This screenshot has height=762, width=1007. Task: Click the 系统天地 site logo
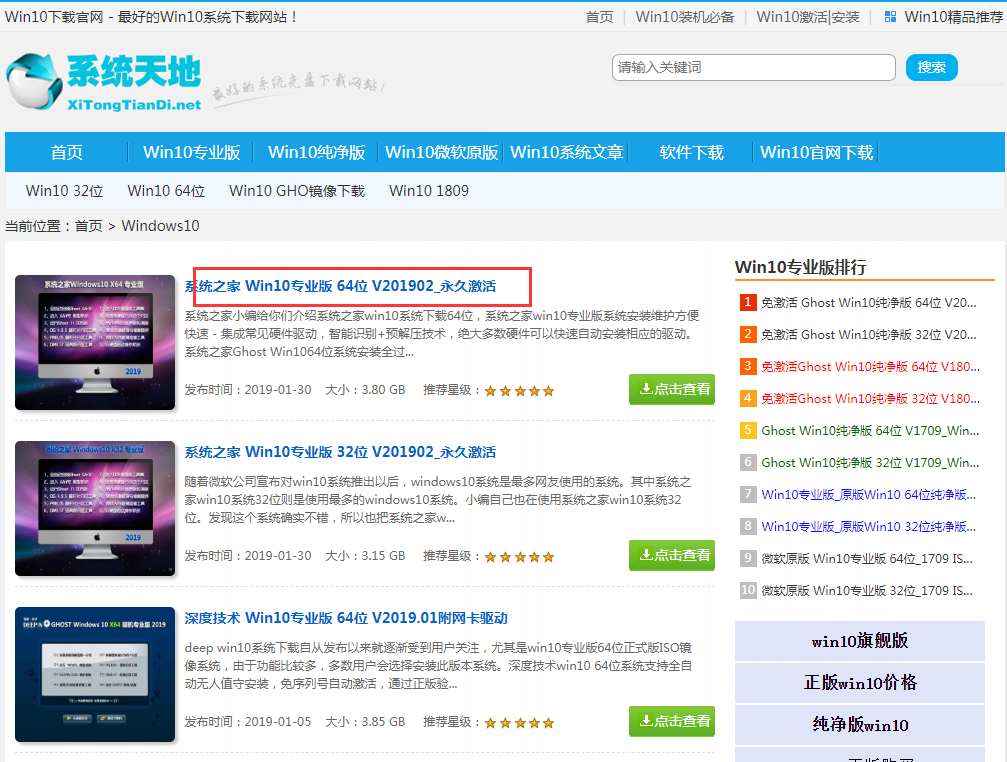point(104,82)
